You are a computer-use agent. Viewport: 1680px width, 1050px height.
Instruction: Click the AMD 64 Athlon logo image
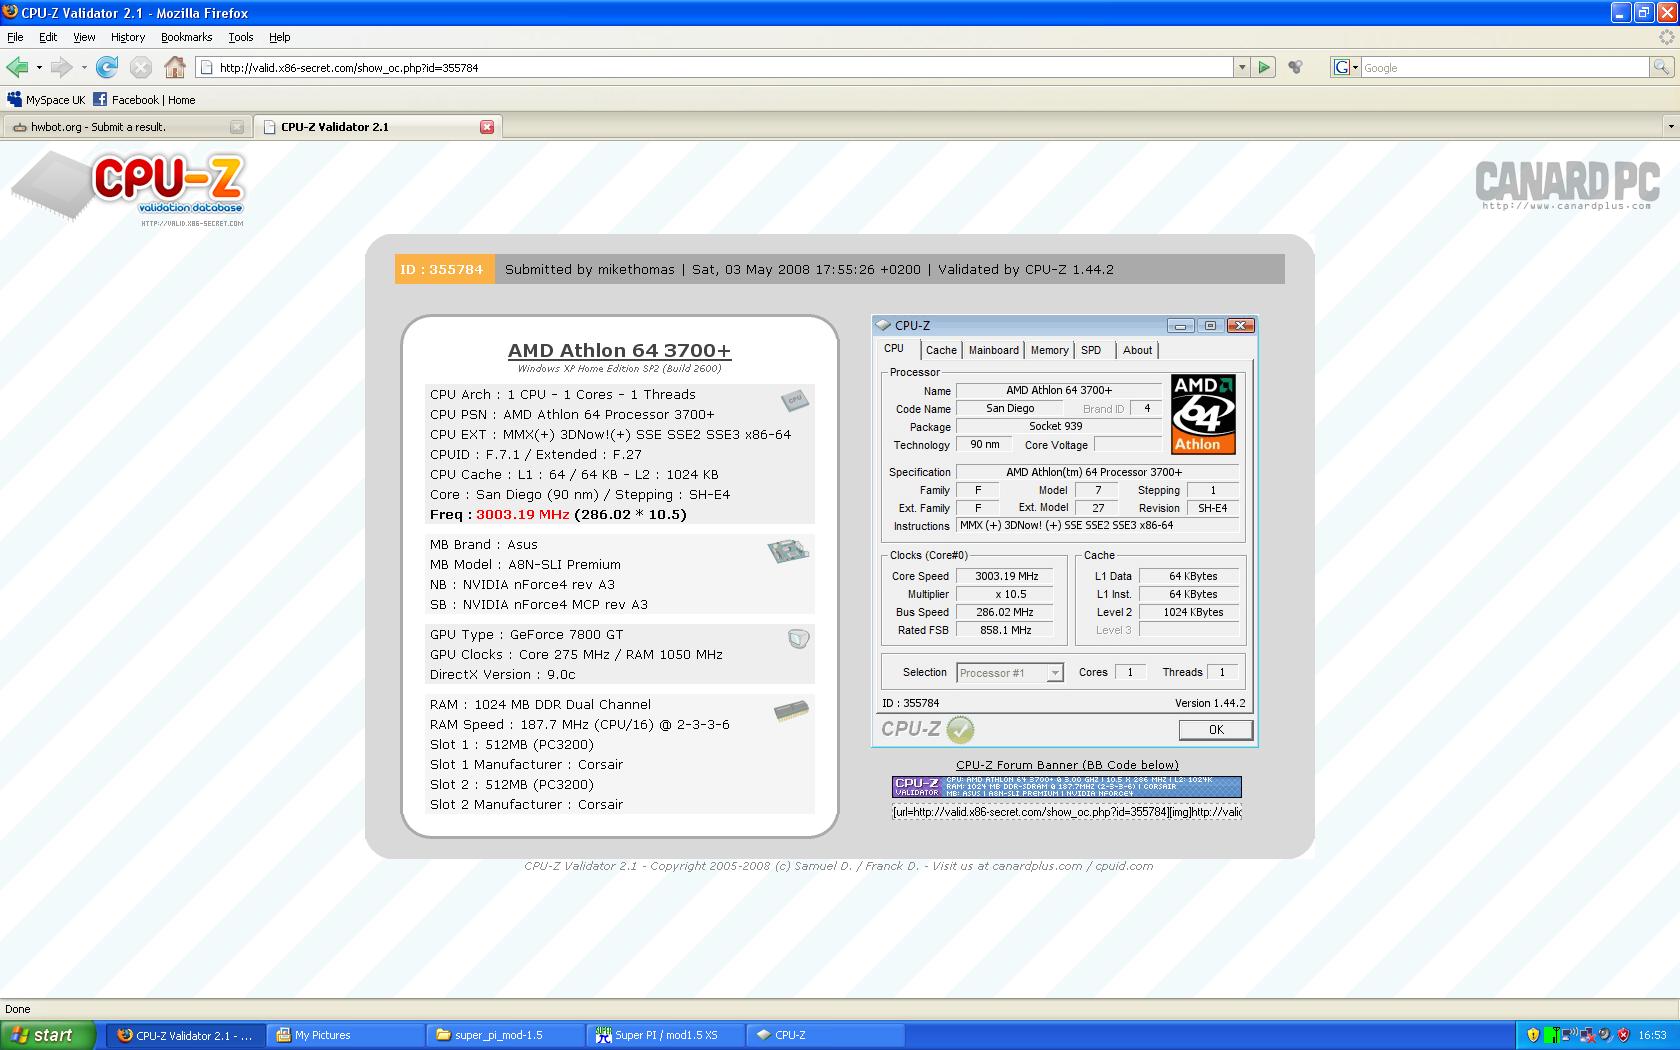1203,415
